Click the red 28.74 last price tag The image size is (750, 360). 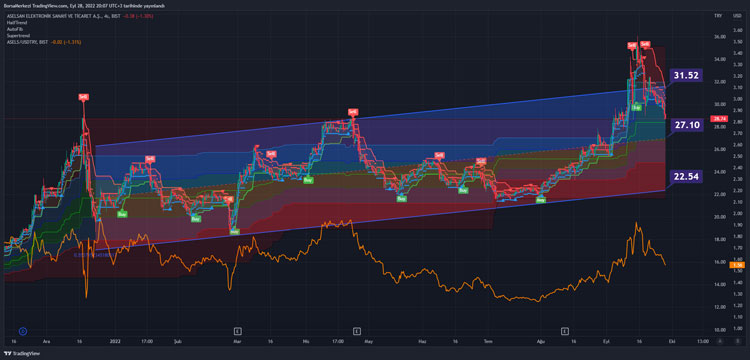click(x=720, y=119)
